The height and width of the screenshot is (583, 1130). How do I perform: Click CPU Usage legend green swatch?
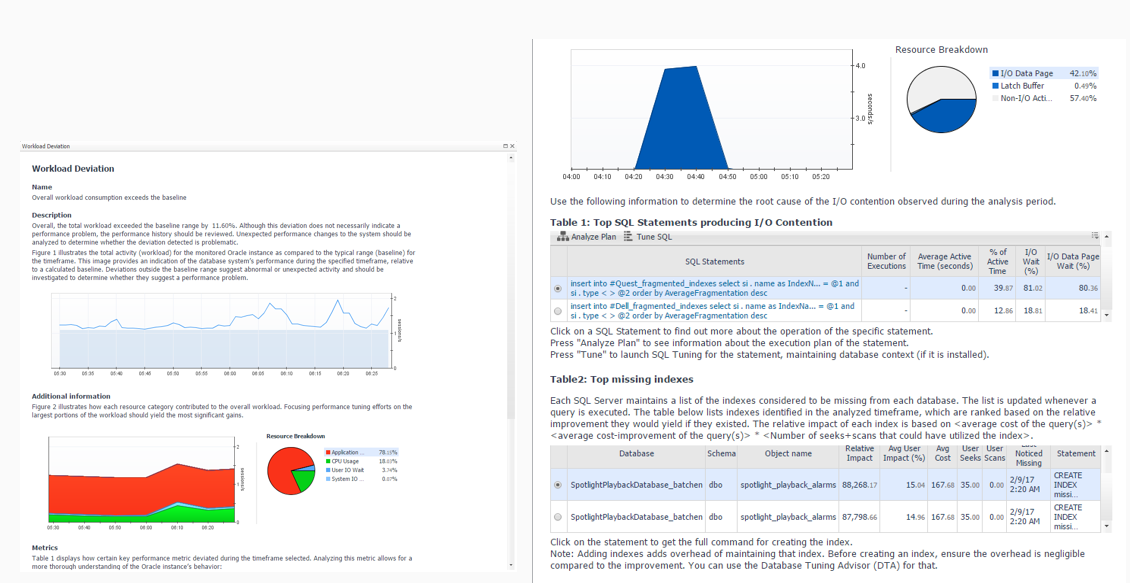328,461
